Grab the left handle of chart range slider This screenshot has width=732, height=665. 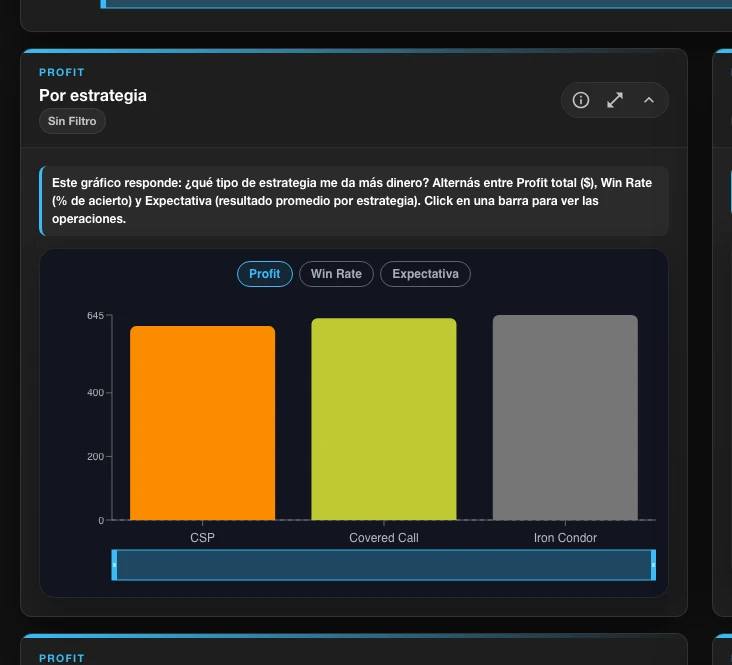pos(114,565)
